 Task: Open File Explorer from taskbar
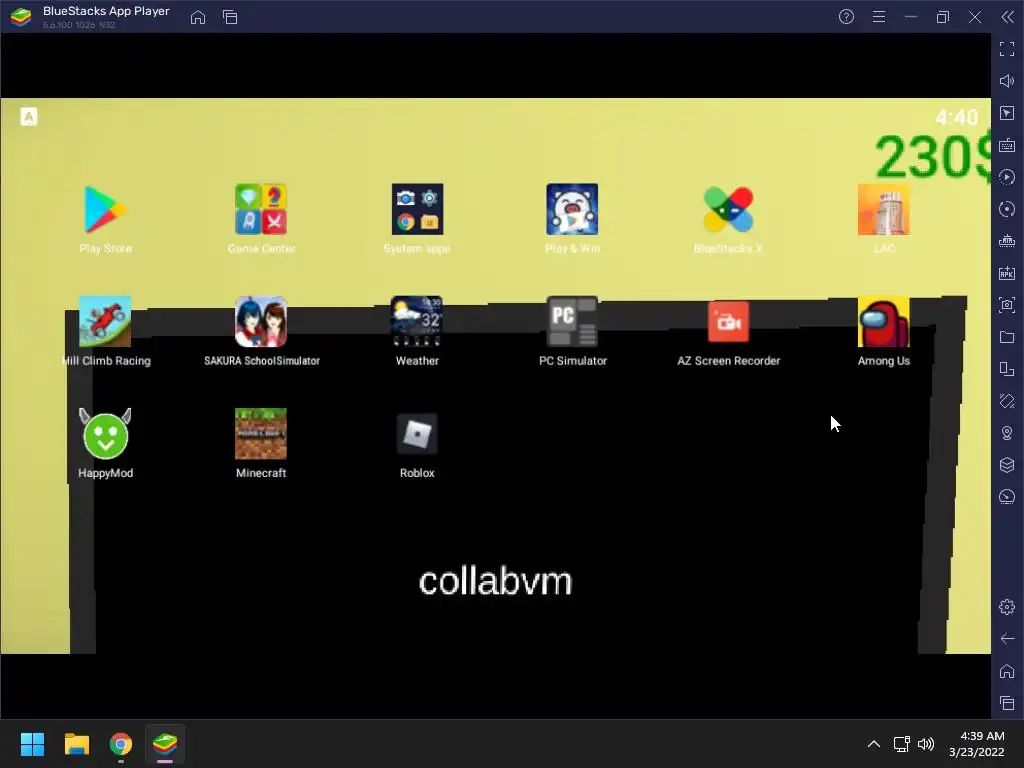pyautogui.click(x=76, y=744)
